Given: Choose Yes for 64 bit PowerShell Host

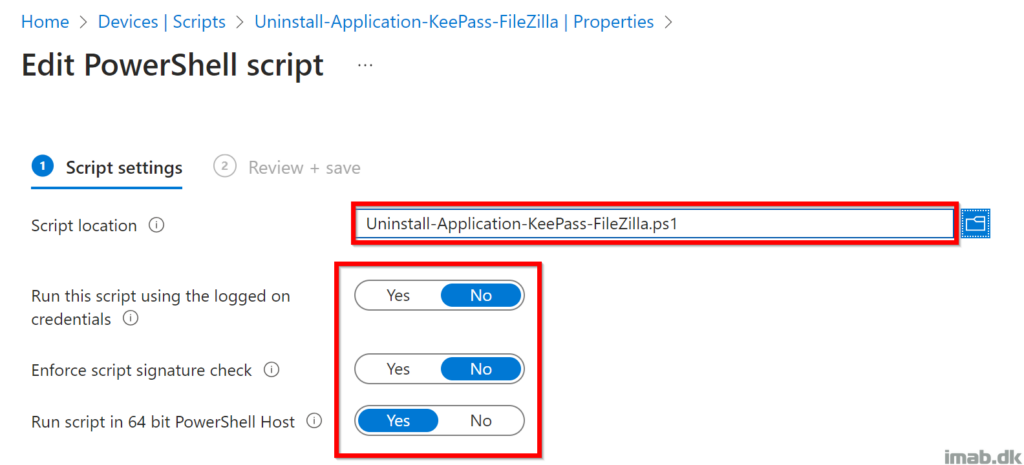Looking at the screenshot, I should [x=398, y=421].
